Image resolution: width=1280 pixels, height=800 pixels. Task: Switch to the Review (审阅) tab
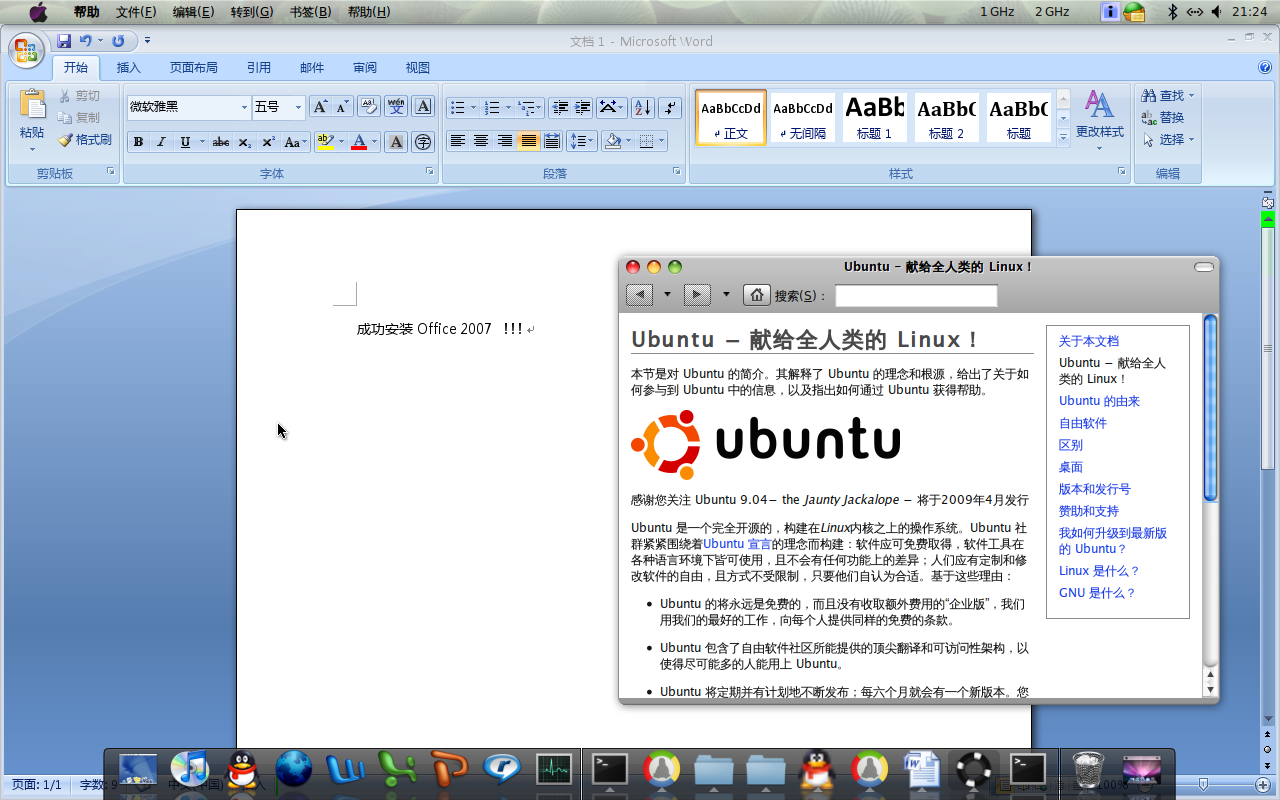point(365,68)
